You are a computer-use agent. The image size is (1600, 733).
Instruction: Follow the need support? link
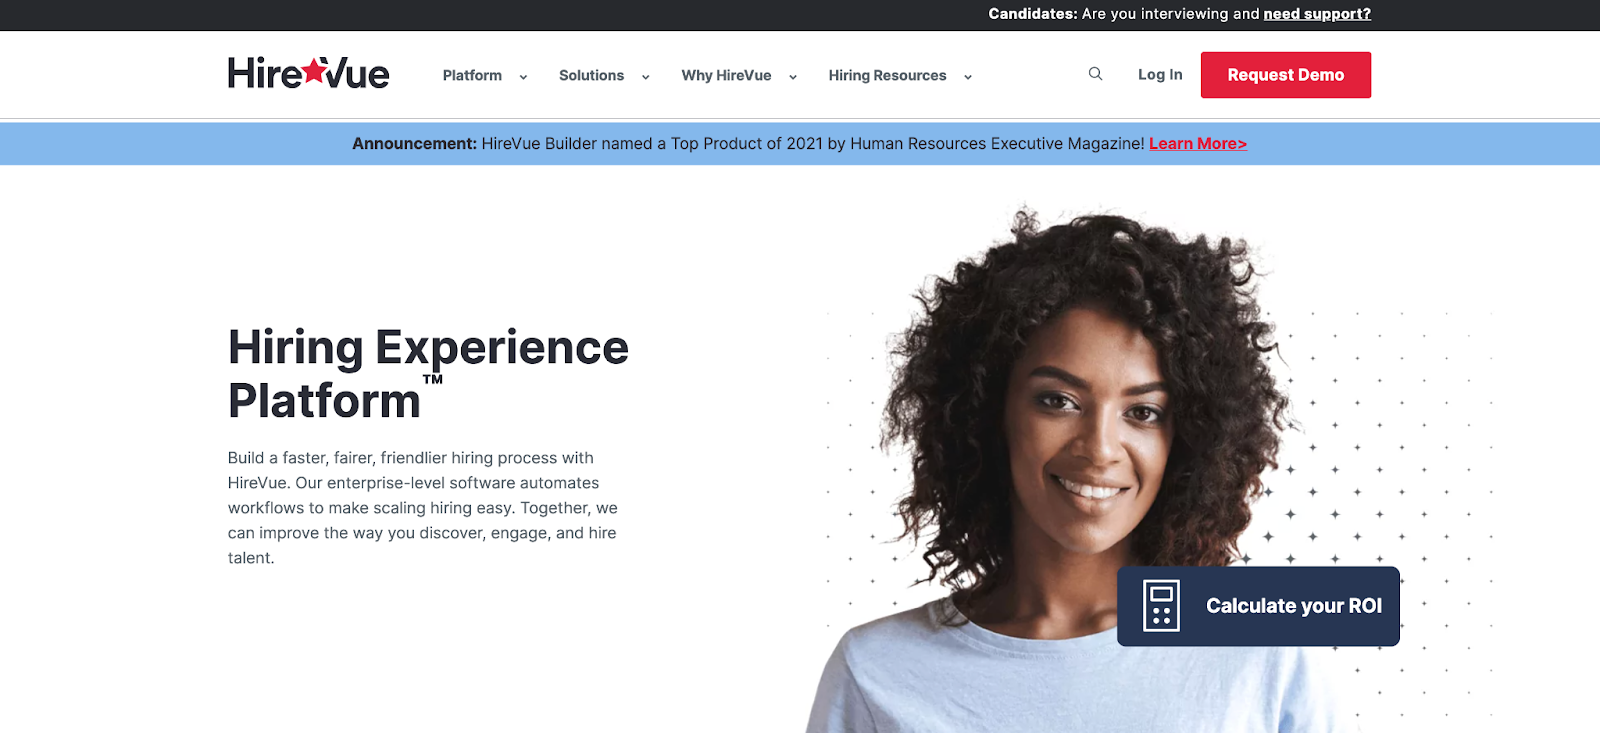[1317, 14]
